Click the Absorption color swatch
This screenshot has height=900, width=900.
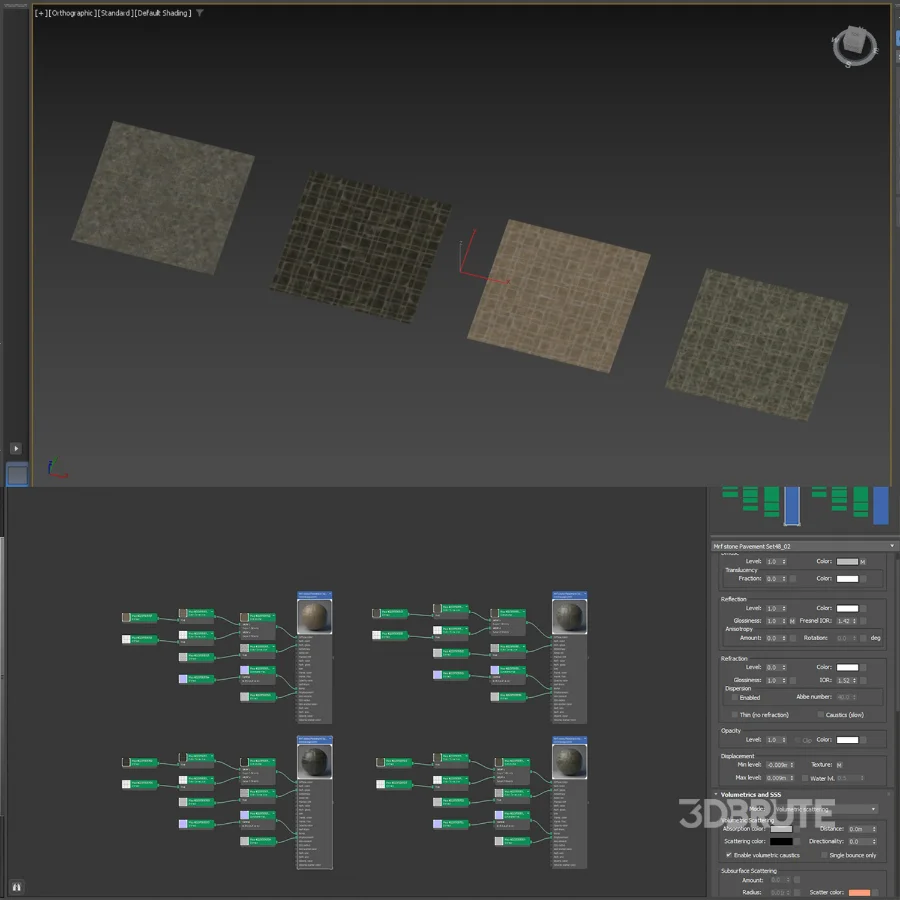click(x=781, y=829)
